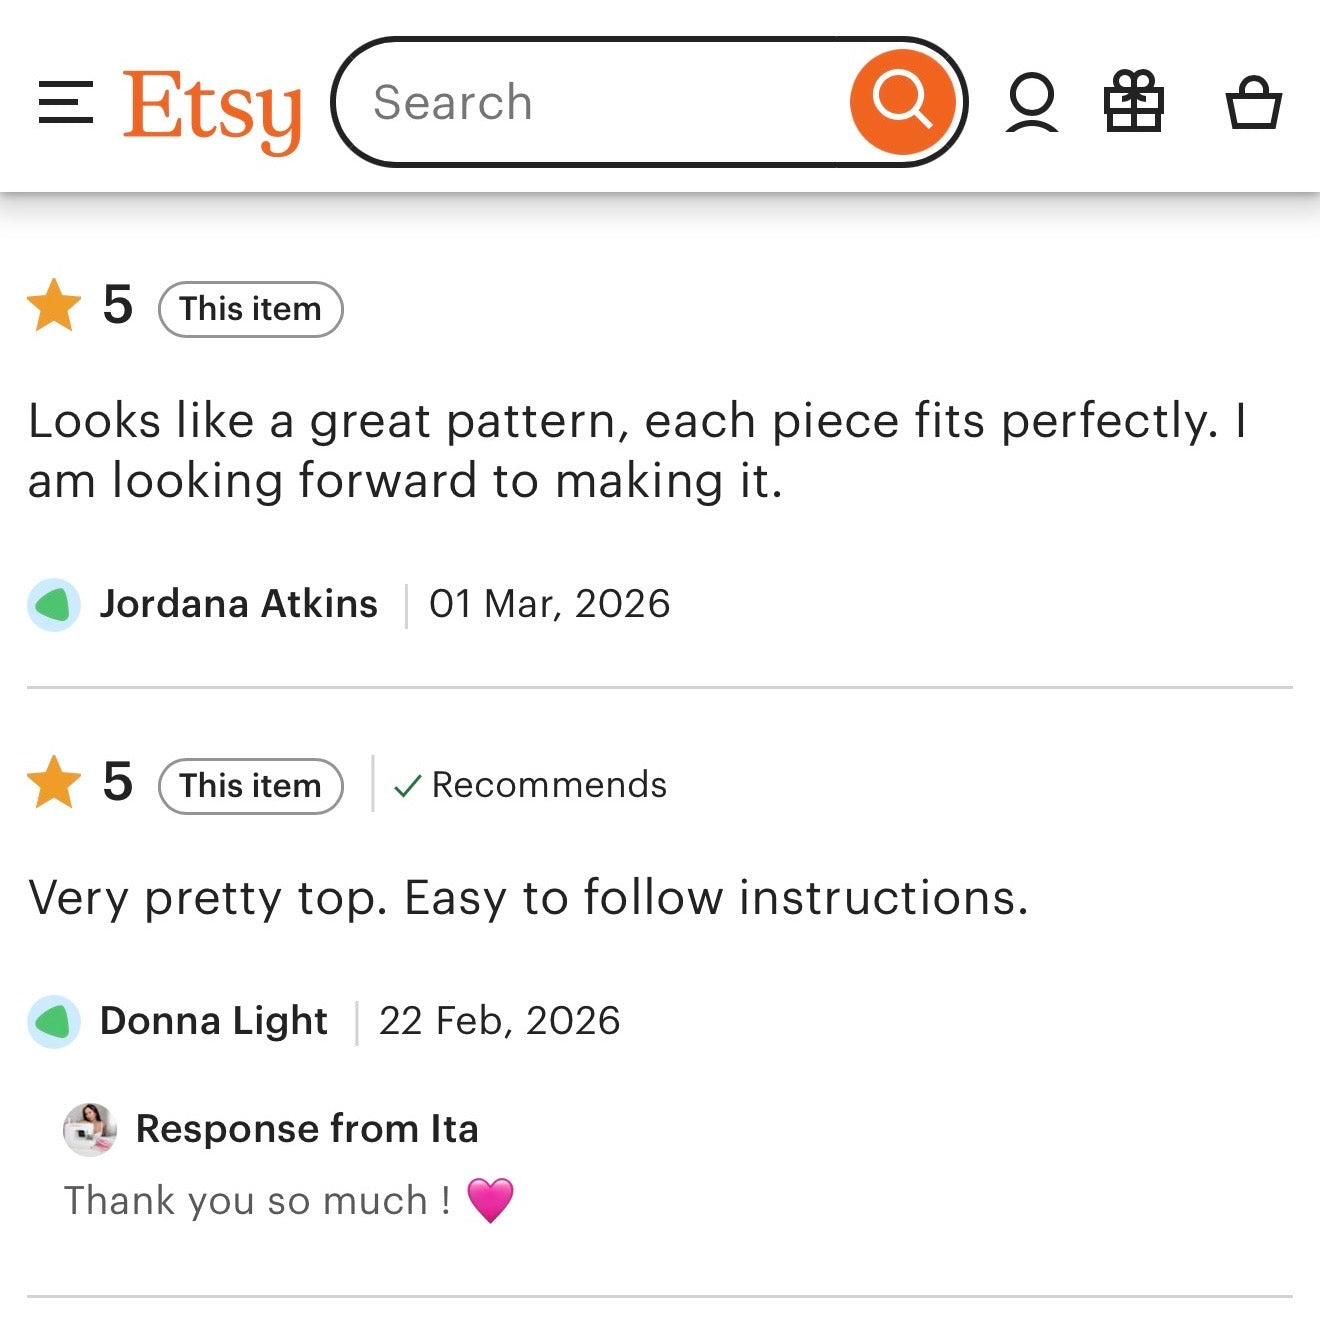Click the profile account icon
The image size is (1320, 1320).
(1031, 101)
